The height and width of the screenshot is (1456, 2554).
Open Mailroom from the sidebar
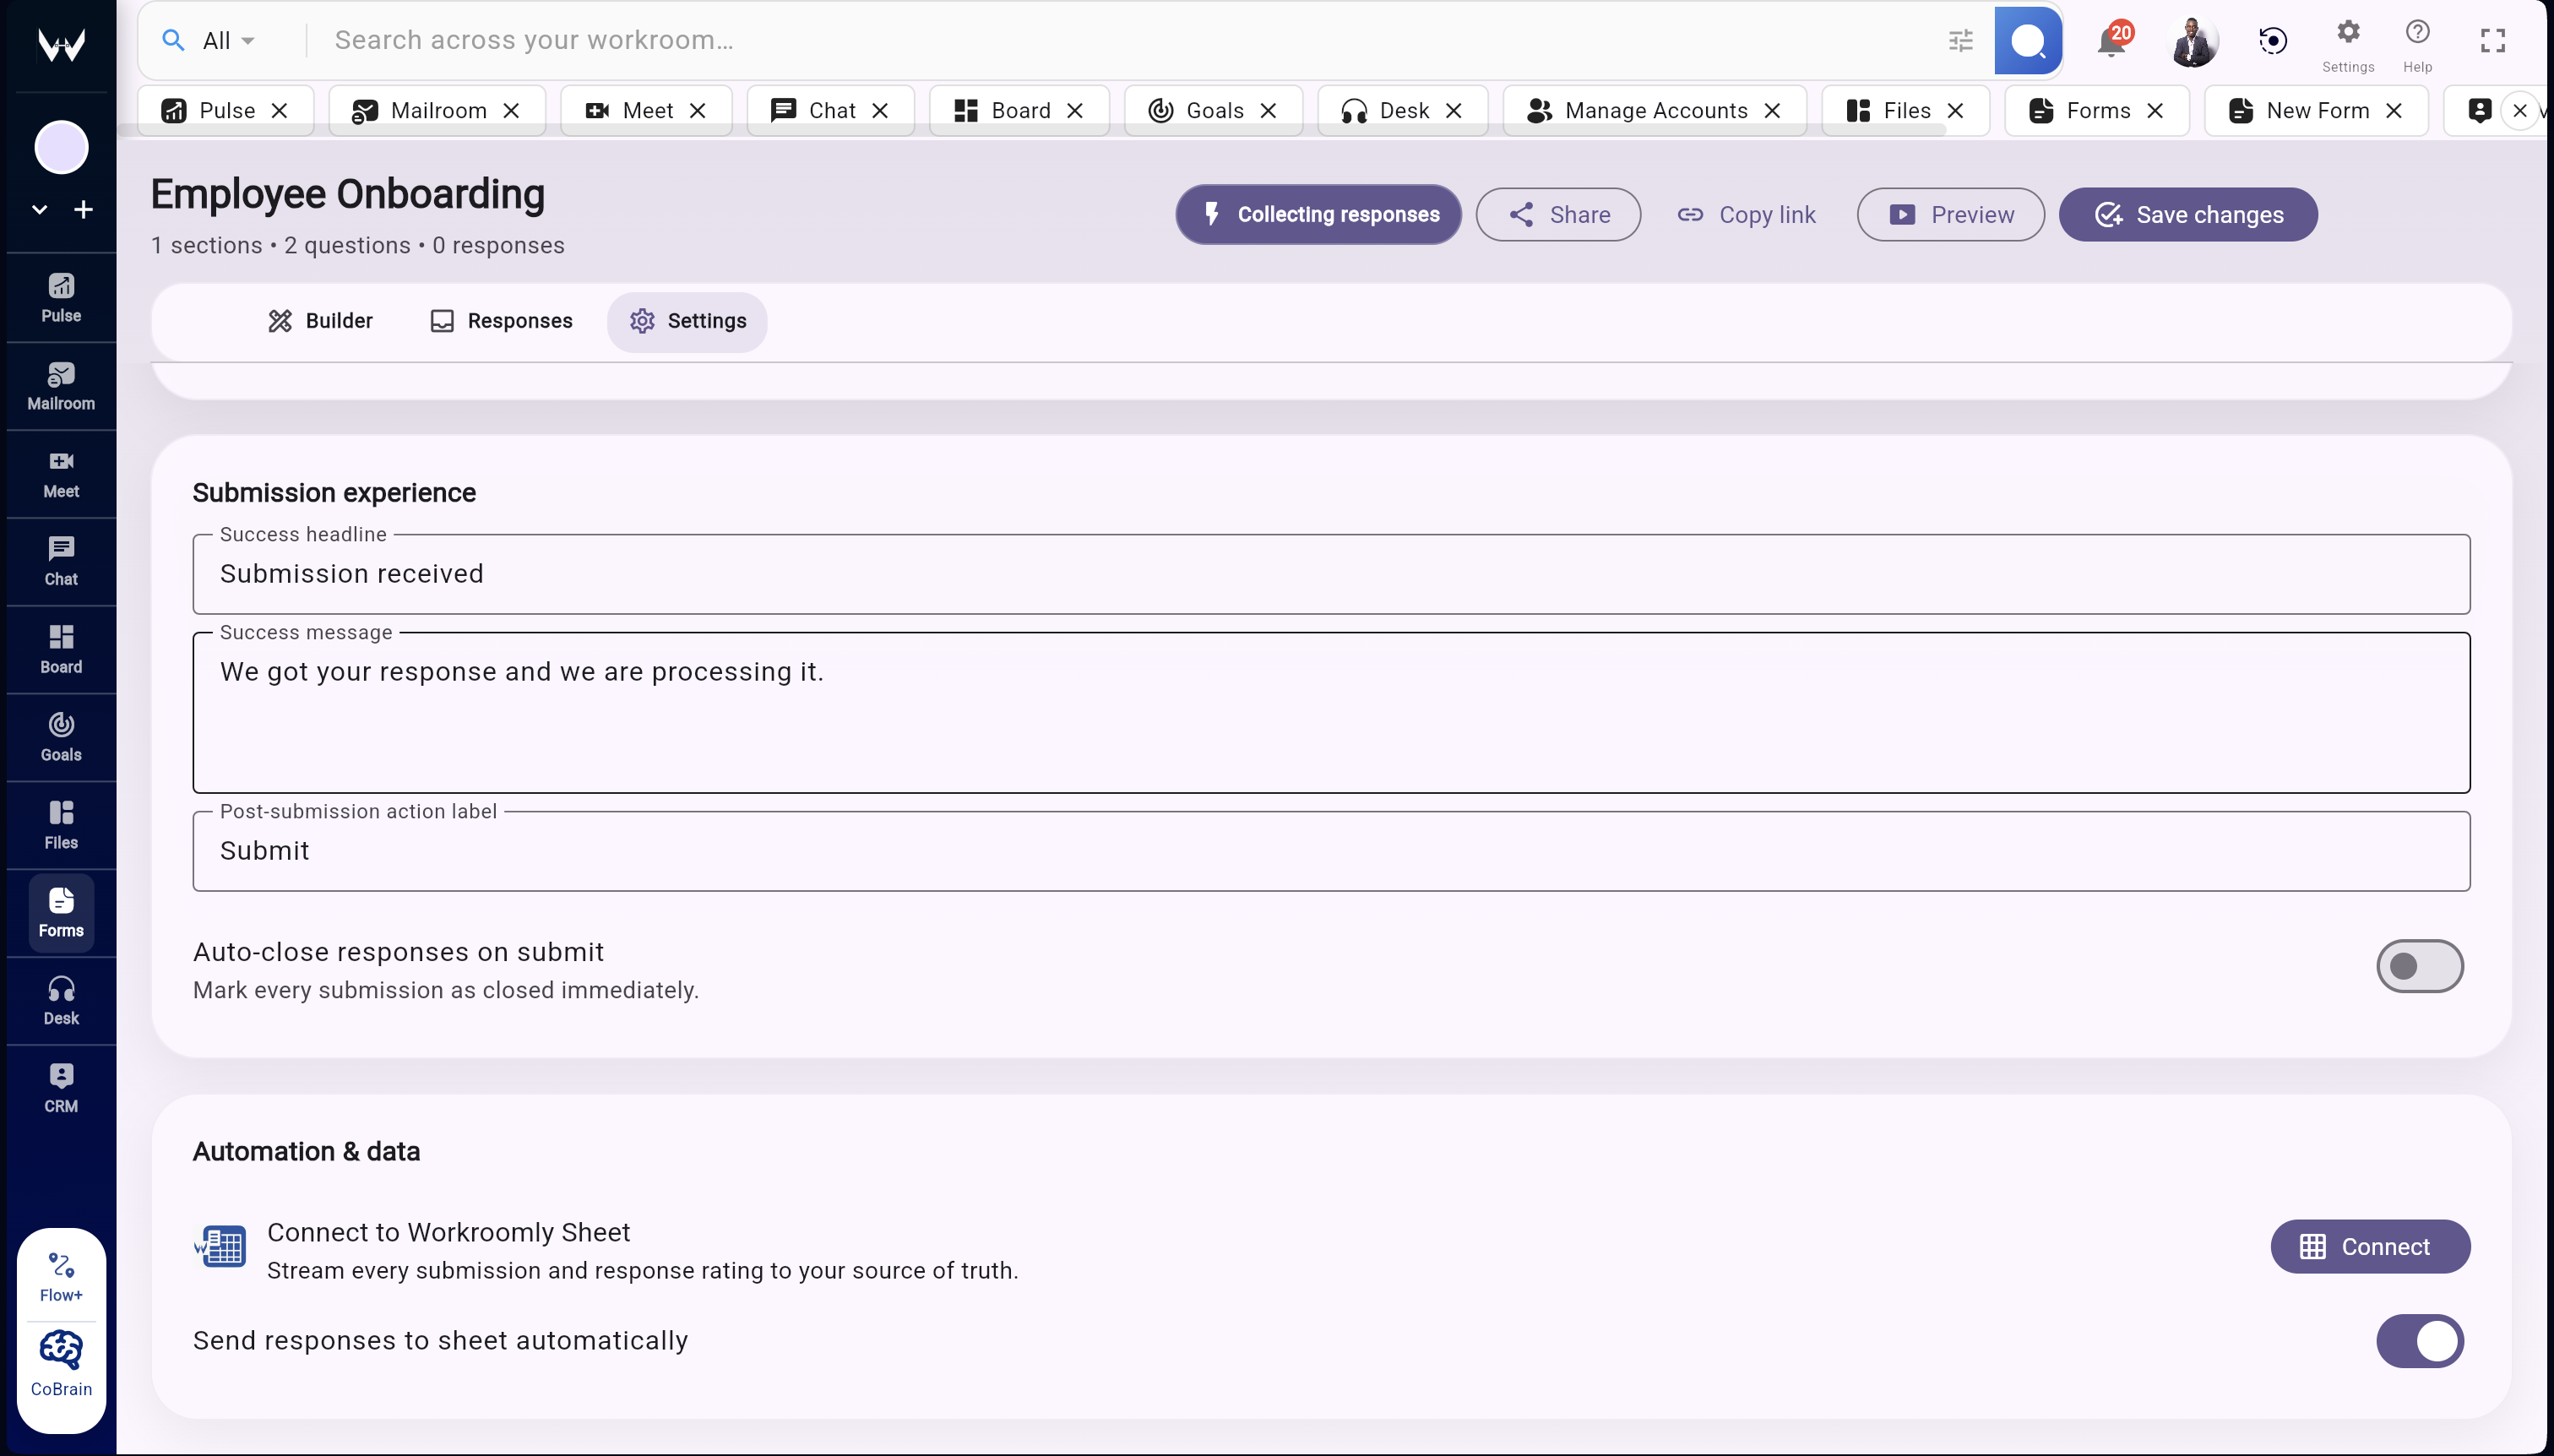click(60, 385)
